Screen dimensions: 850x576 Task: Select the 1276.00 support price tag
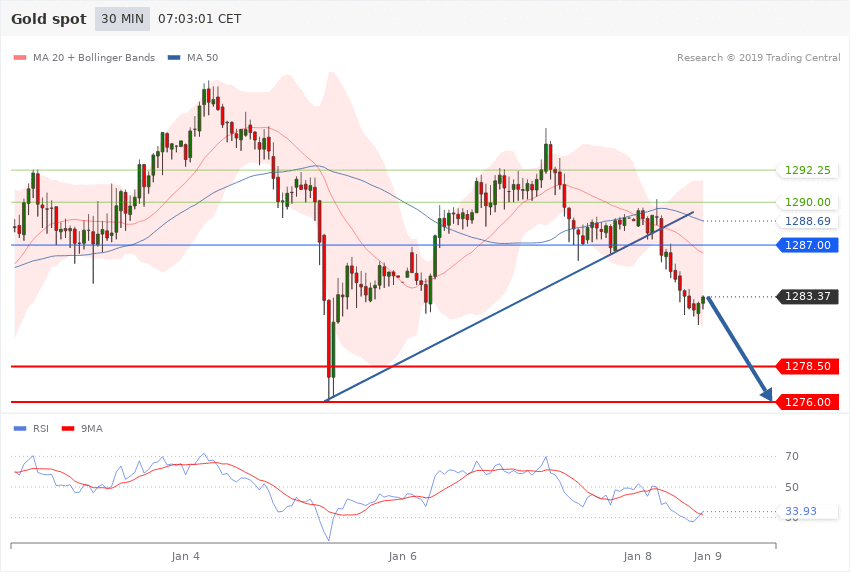tap(808, 402)
